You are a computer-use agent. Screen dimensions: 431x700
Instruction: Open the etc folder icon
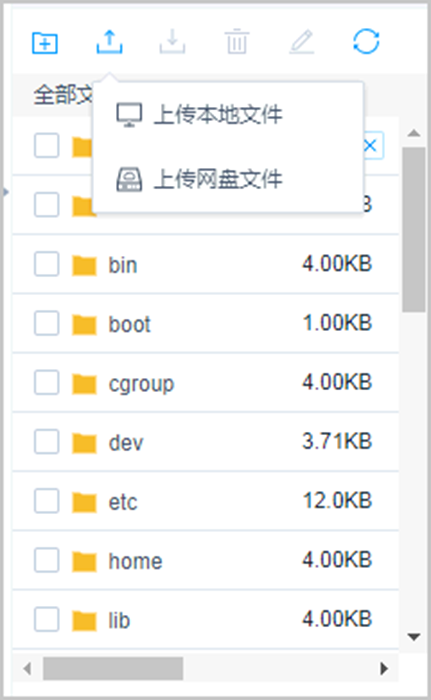[84, 501]
